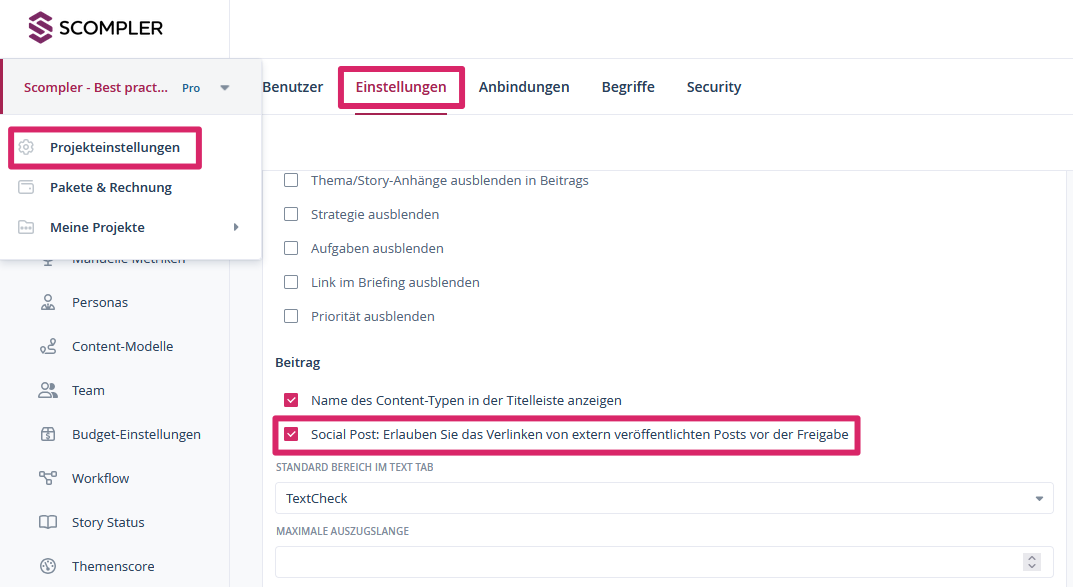Click the Story Status book icon
1073x587 pixels.
tap(48, 522)
